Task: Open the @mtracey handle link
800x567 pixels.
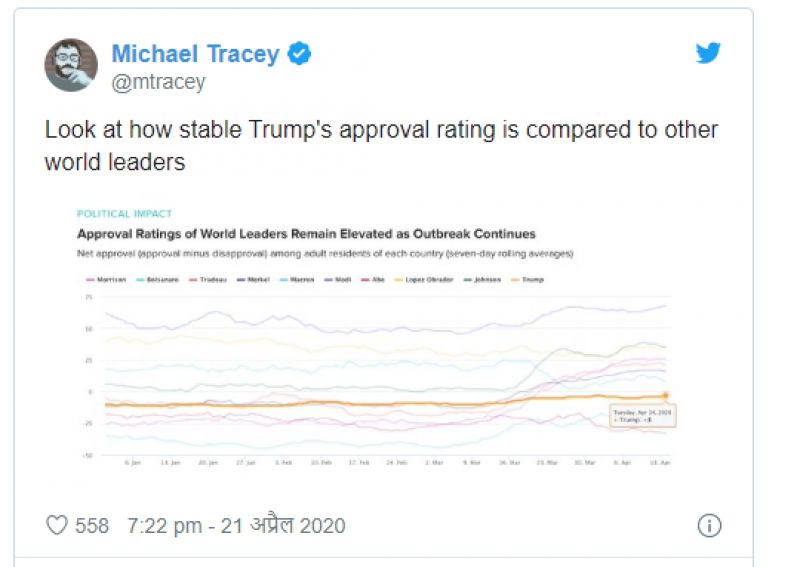Action: [158, 83]
